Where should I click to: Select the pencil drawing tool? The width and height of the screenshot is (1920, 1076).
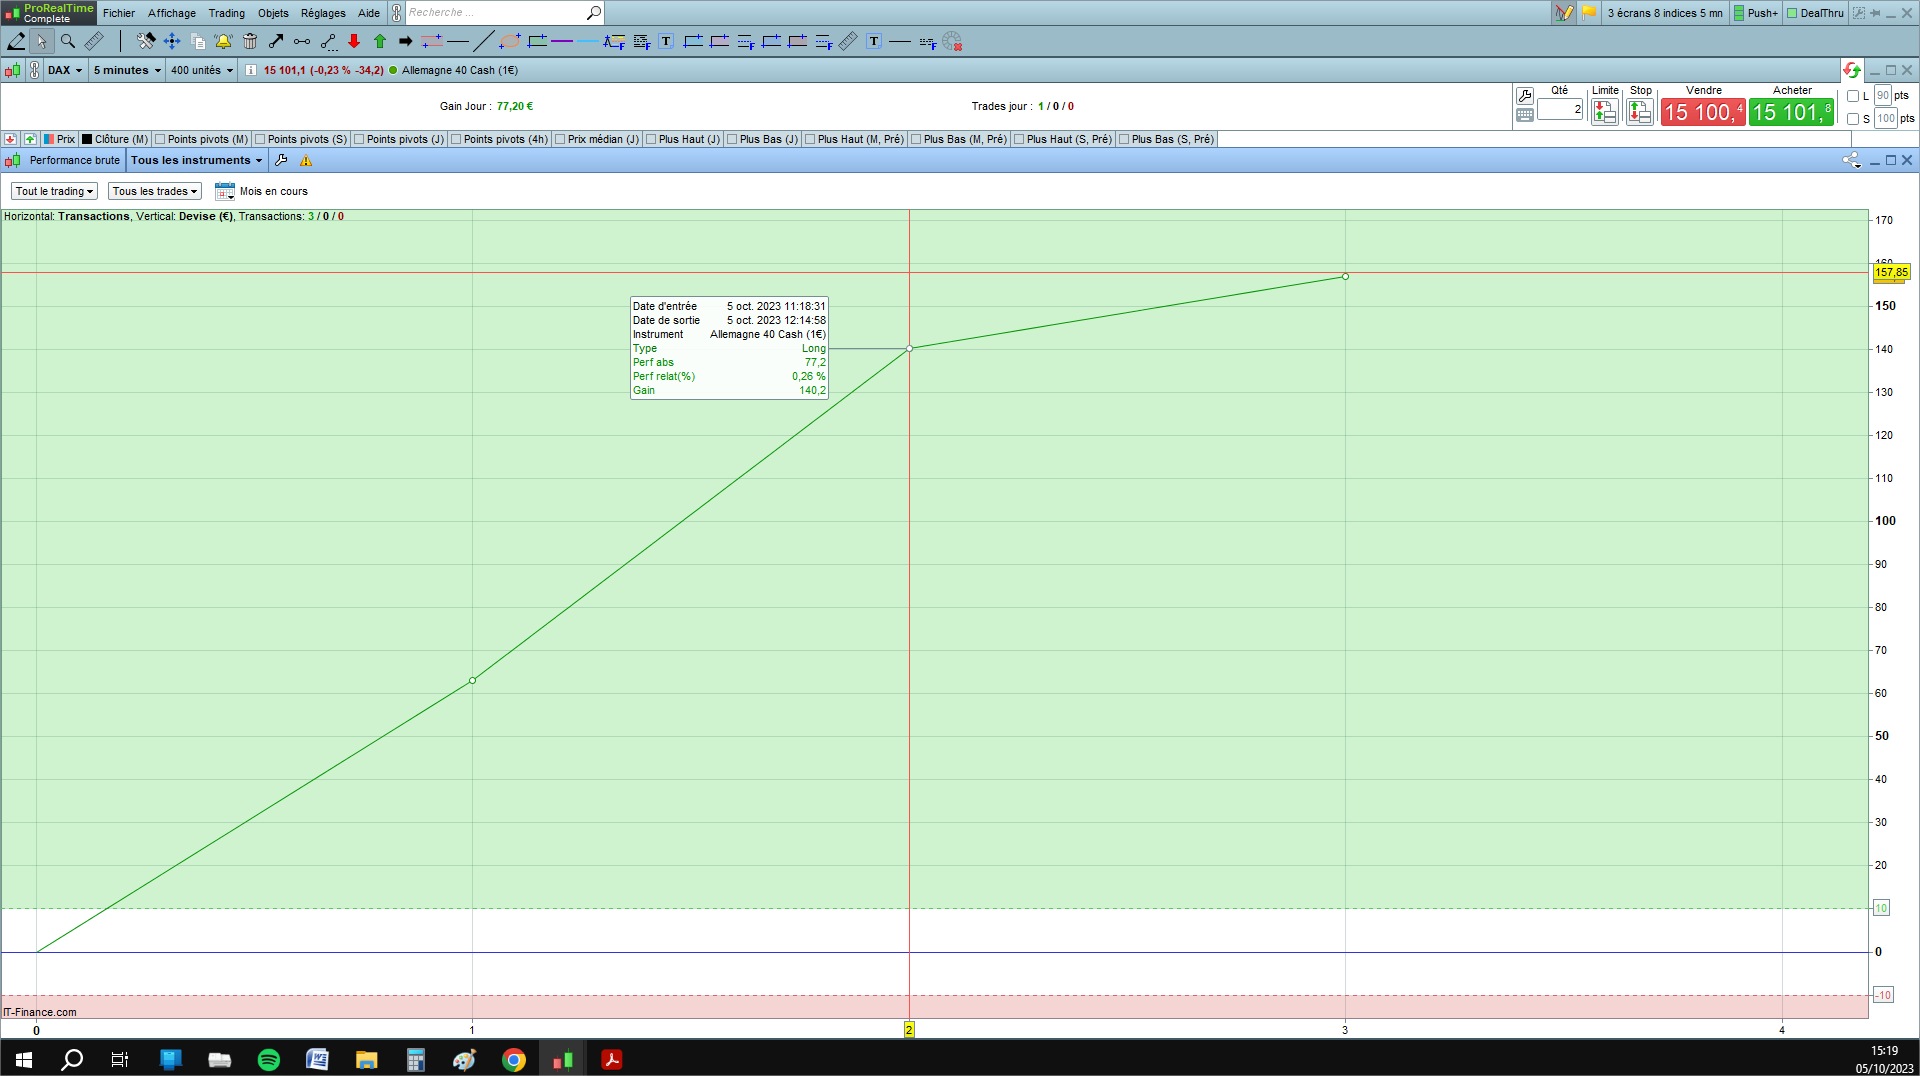point(16,41)
